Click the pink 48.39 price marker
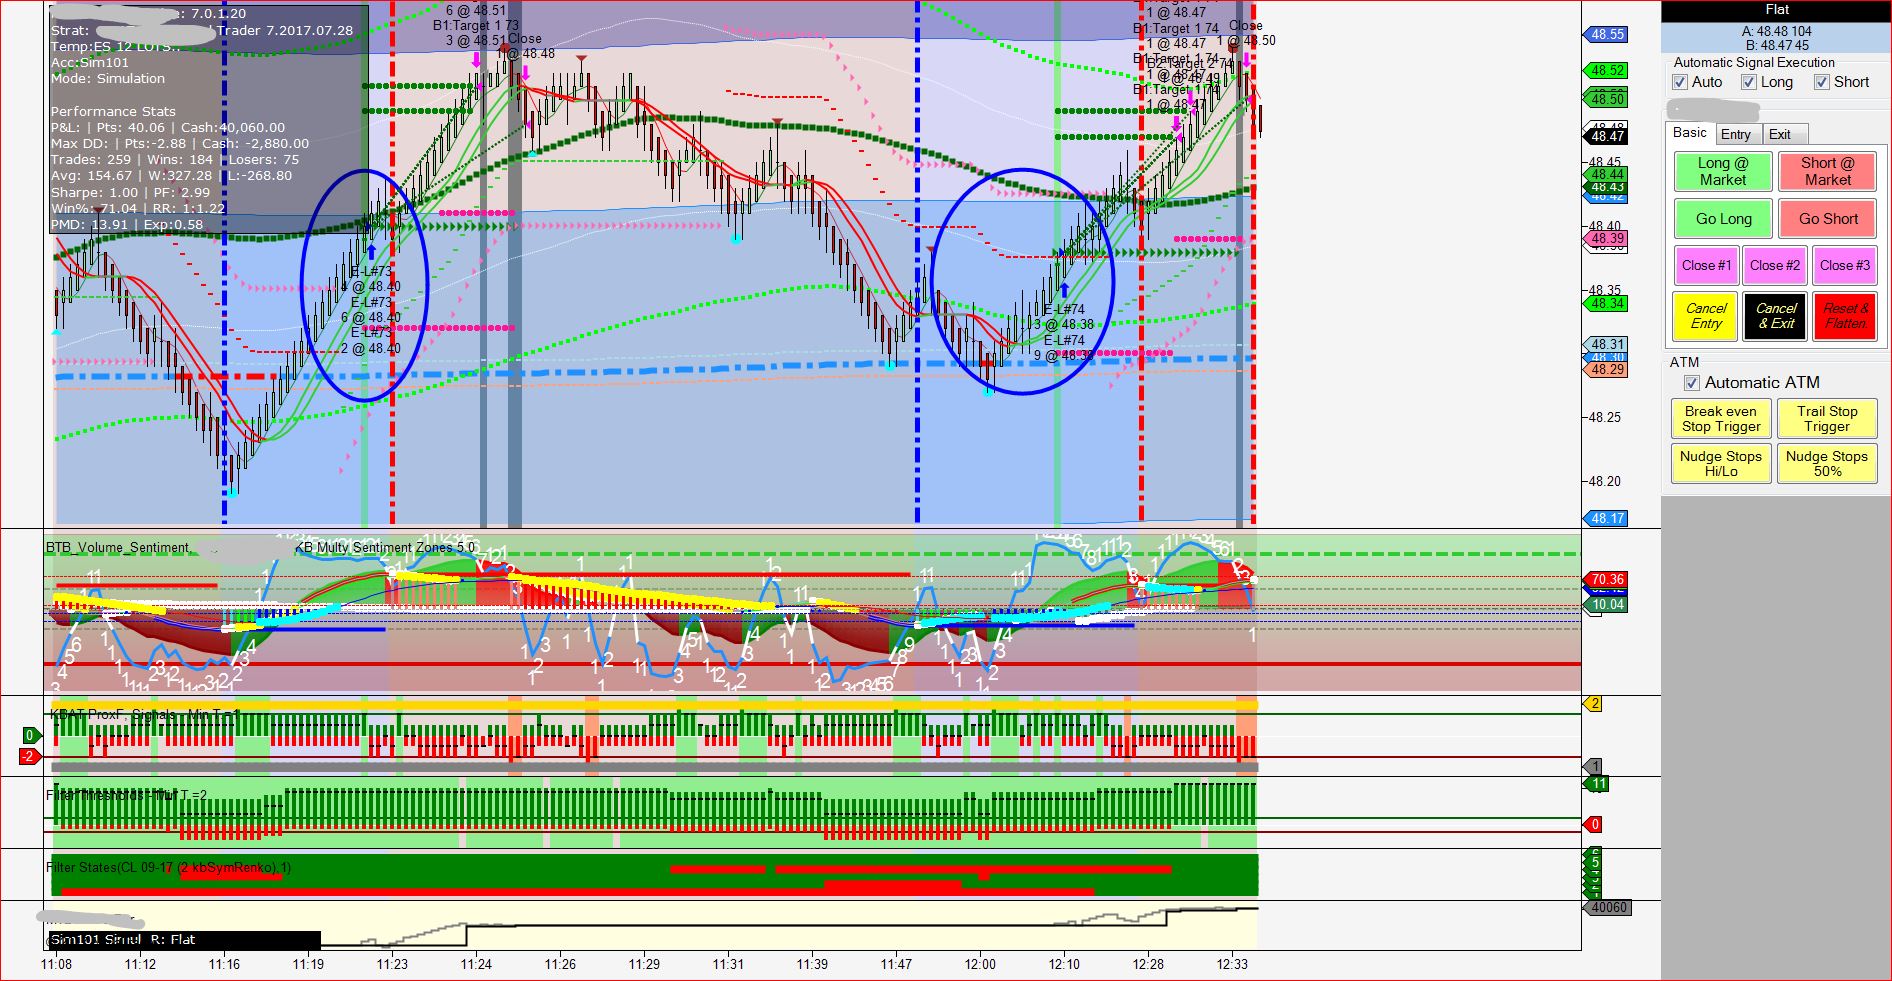1892x981 pixels. point(1606,239)
